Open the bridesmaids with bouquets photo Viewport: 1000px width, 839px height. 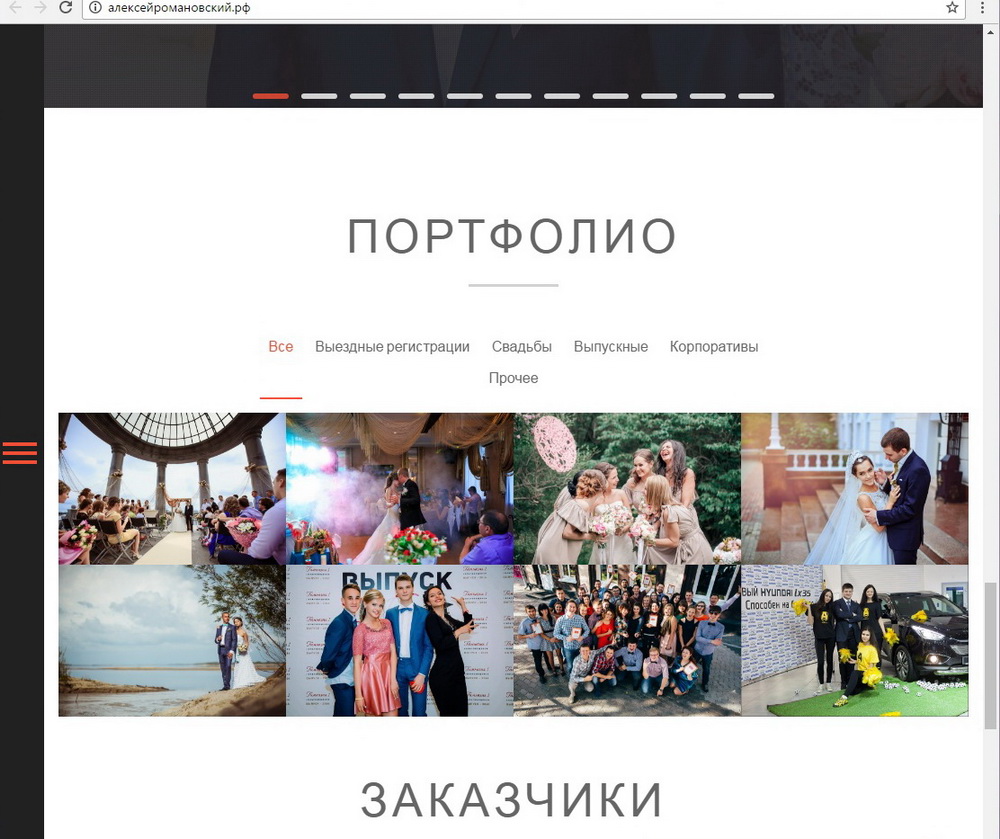tap(627, 488)
